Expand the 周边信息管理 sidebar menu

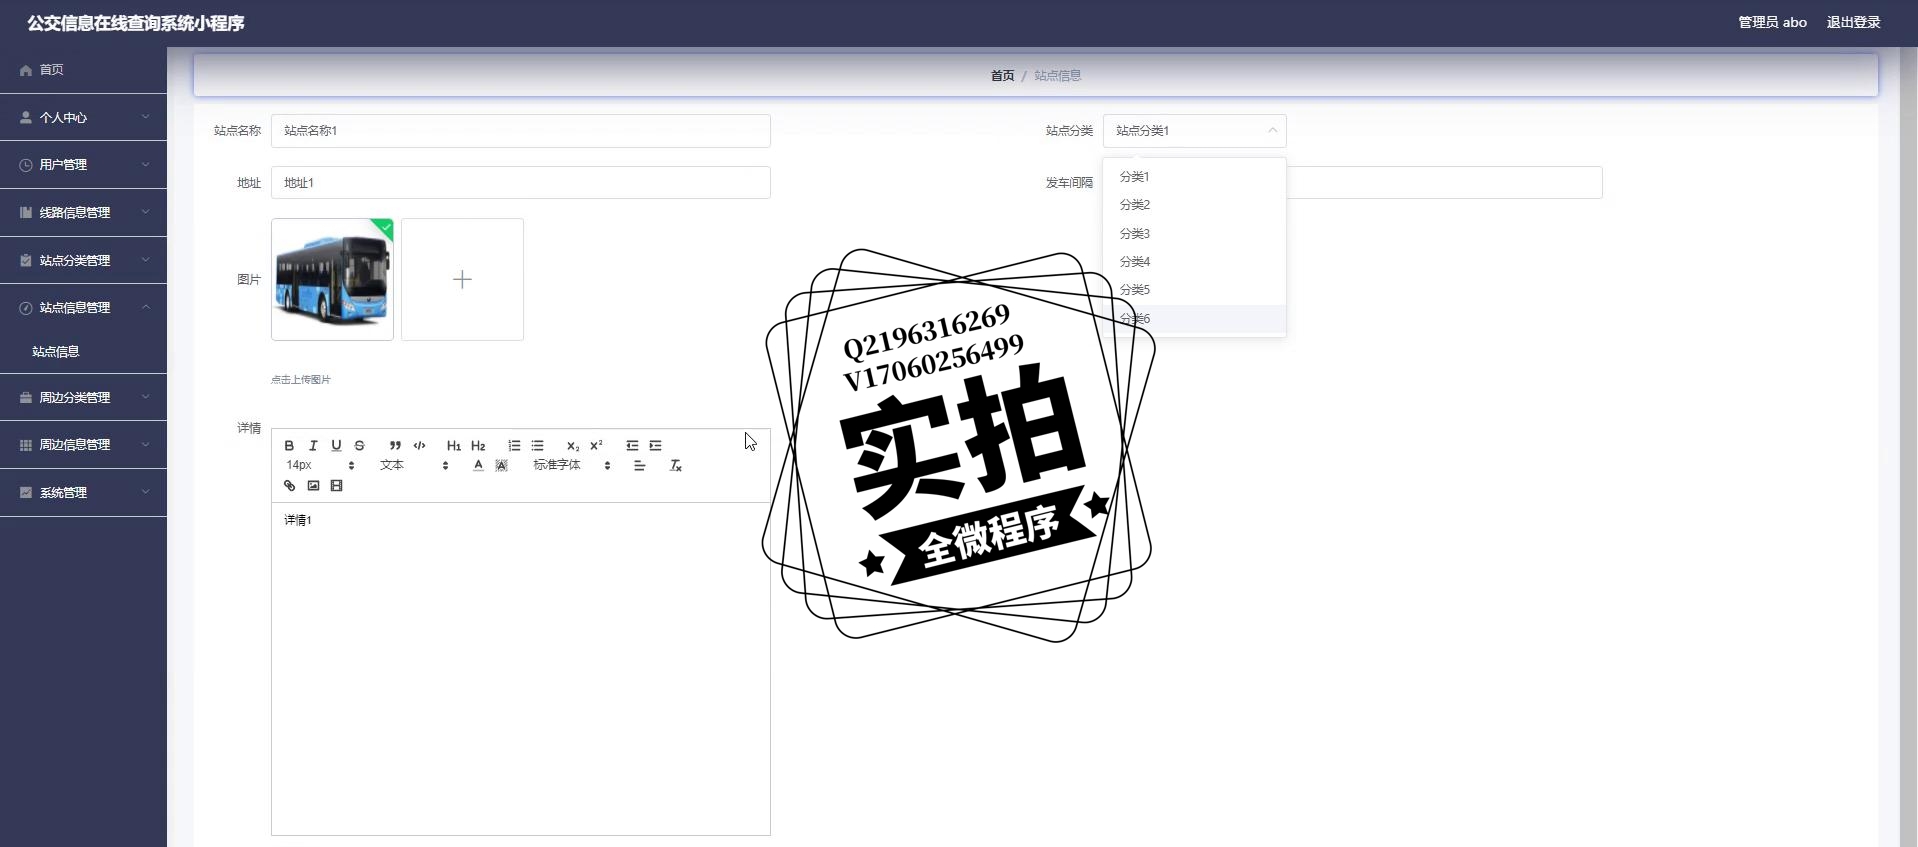83,445
